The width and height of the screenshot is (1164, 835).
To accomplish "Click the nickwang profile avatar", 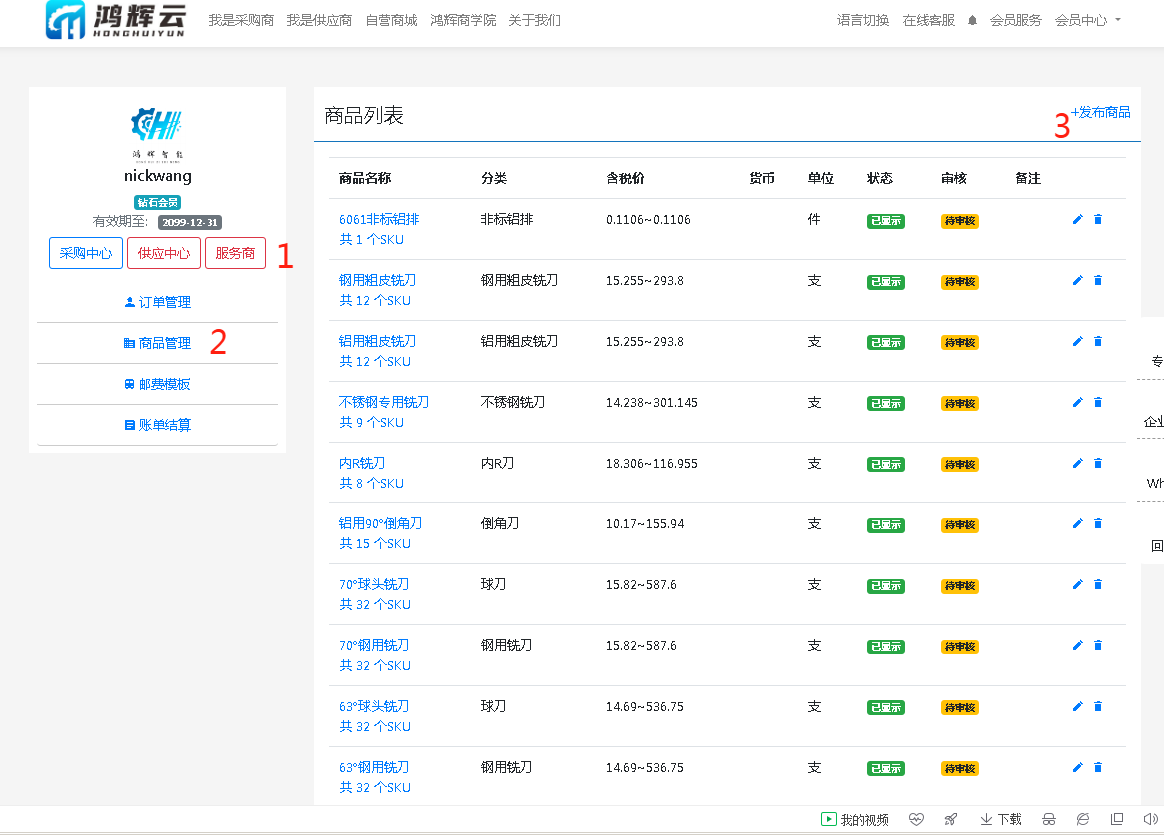I will pos(157,134).
